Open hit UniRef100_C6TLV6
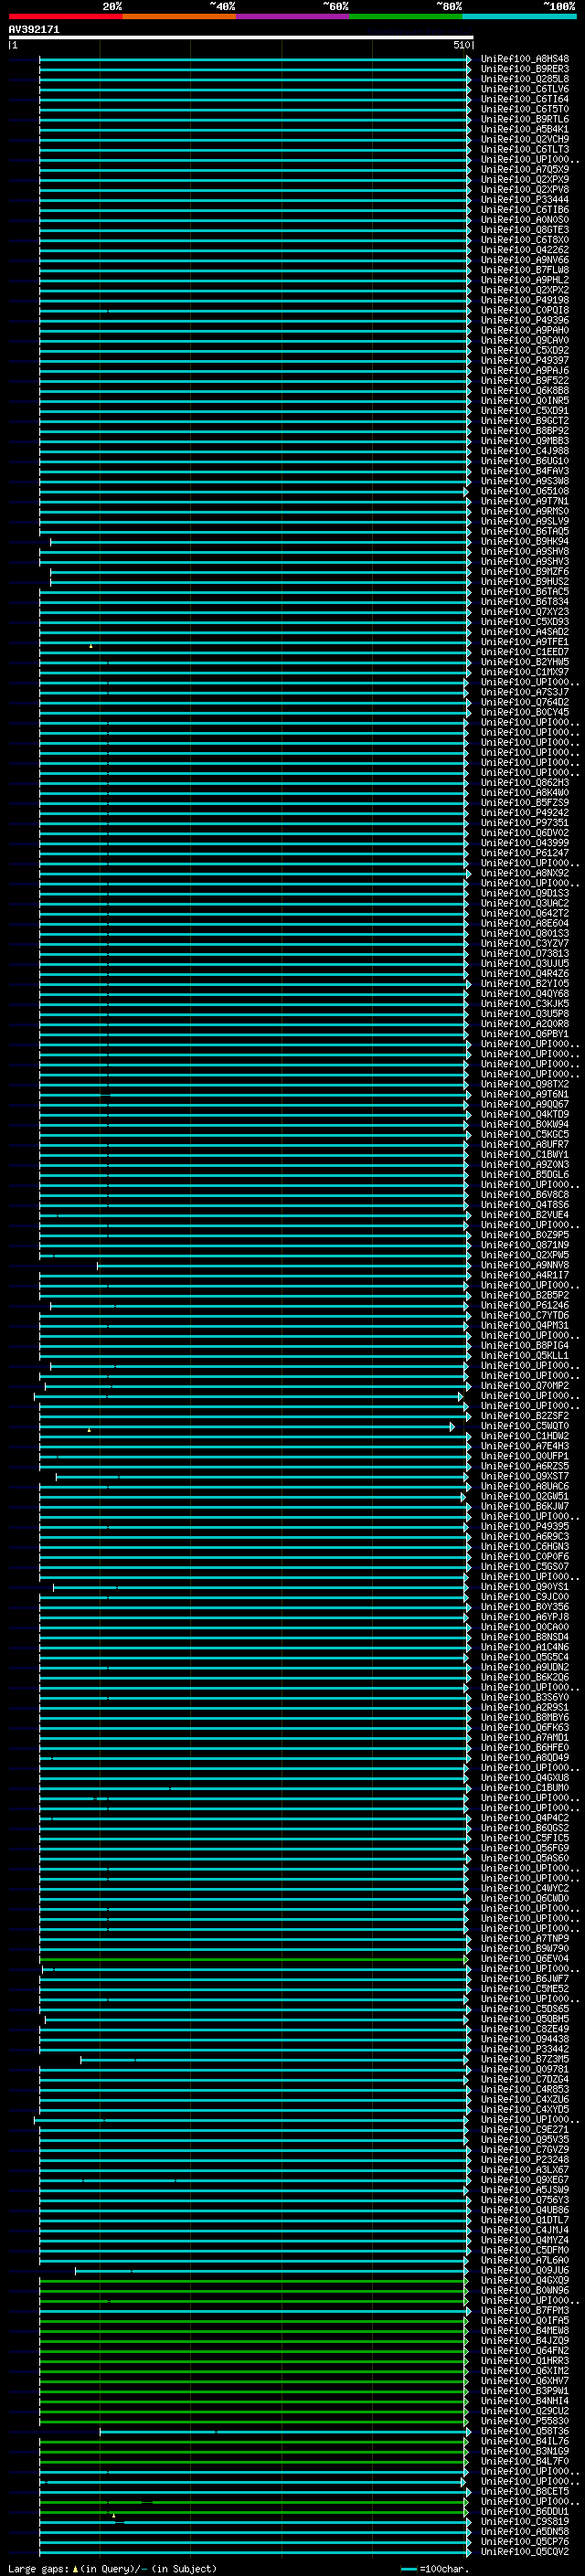585x2576 pixels. click(524, 89)
